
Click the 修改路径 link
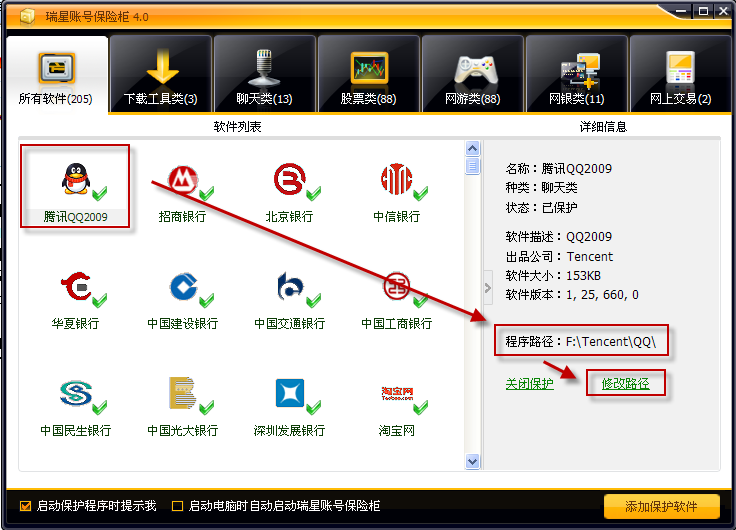(x=626, y=384)
